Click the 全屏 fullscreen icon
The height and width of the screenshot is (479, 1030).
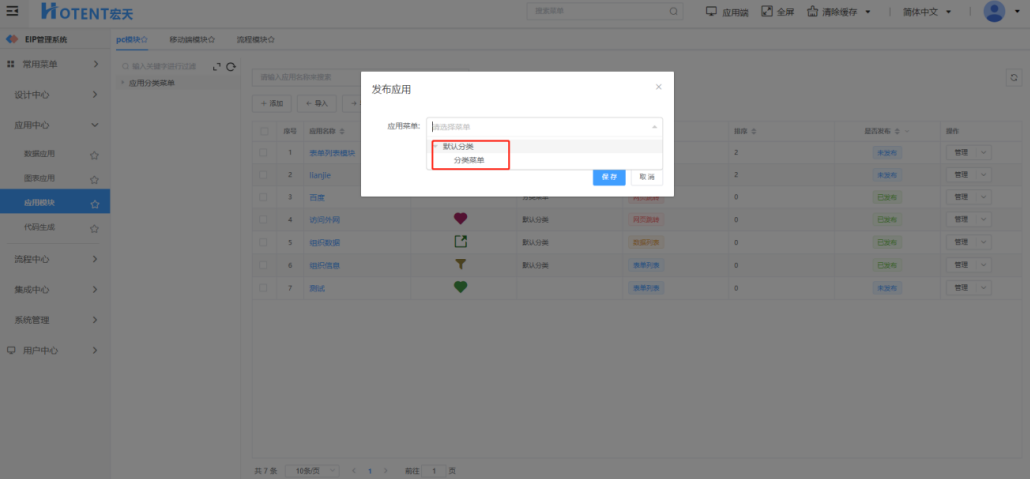tap(767, 11)
